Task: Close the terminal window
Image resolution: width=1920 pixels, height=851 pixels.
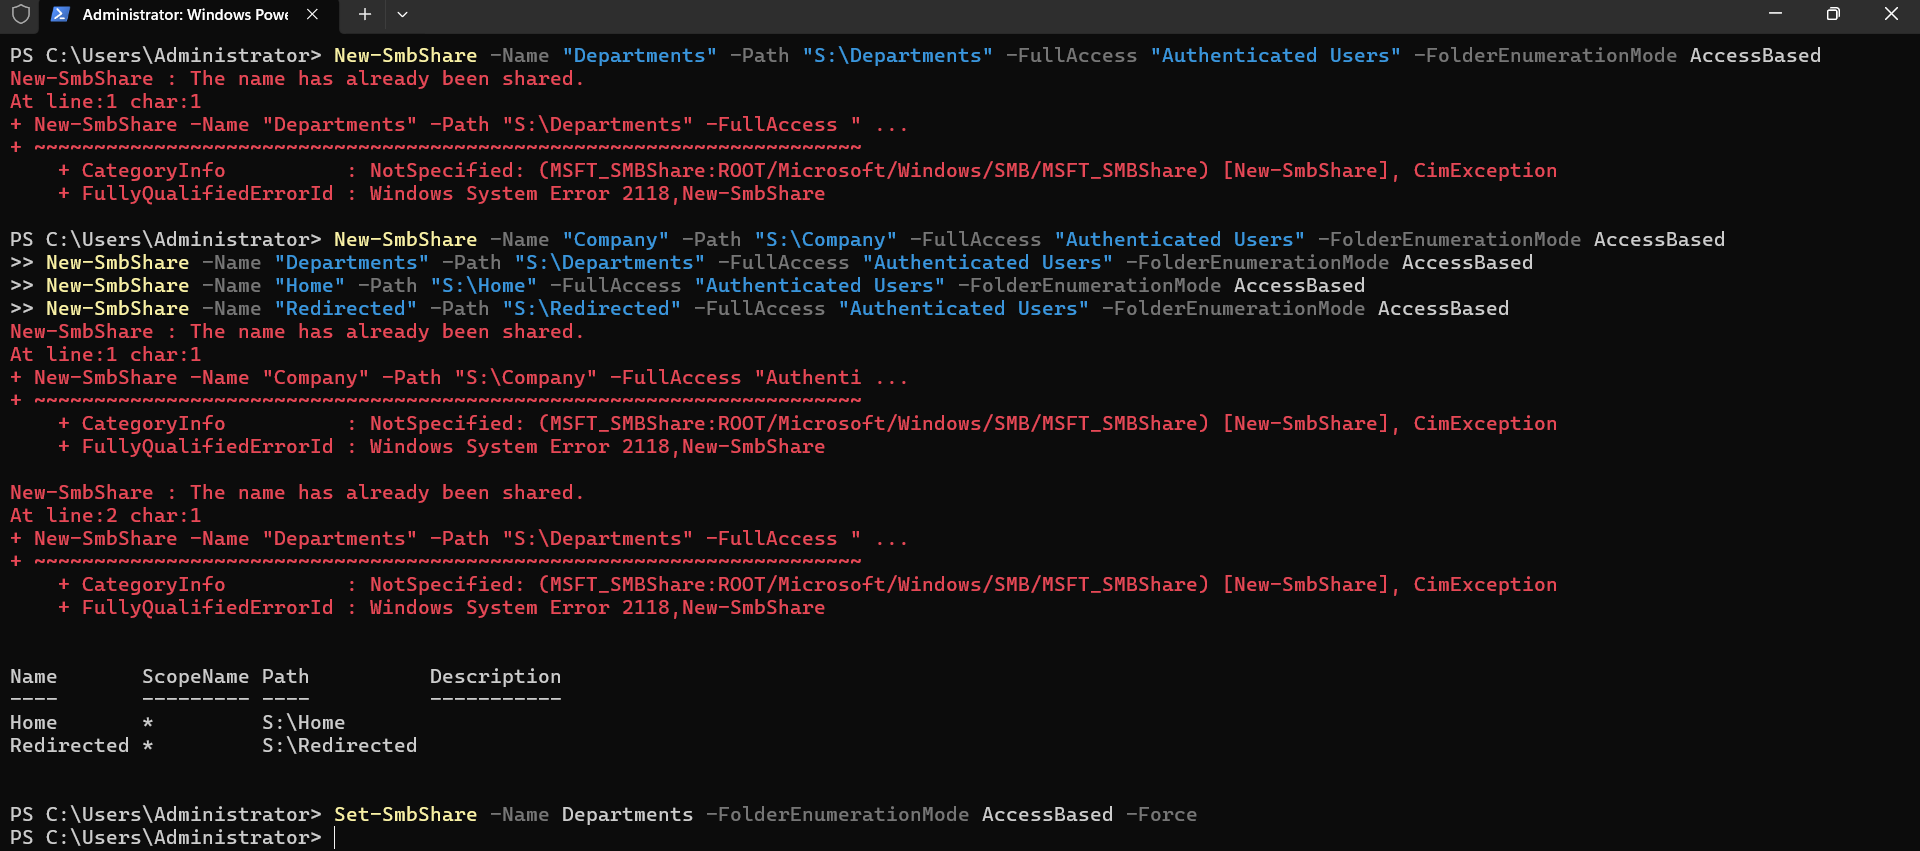Action: [x=1891, y=14]
